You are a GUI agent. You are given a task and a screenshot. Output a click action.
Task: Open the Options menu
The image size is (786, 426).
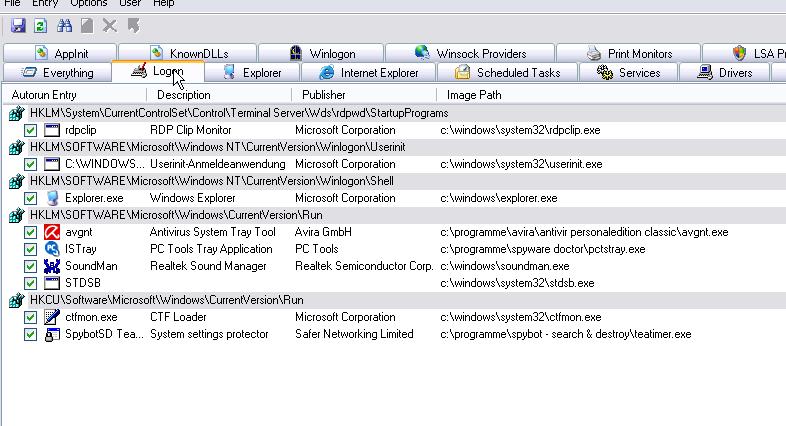pos(89,3)
